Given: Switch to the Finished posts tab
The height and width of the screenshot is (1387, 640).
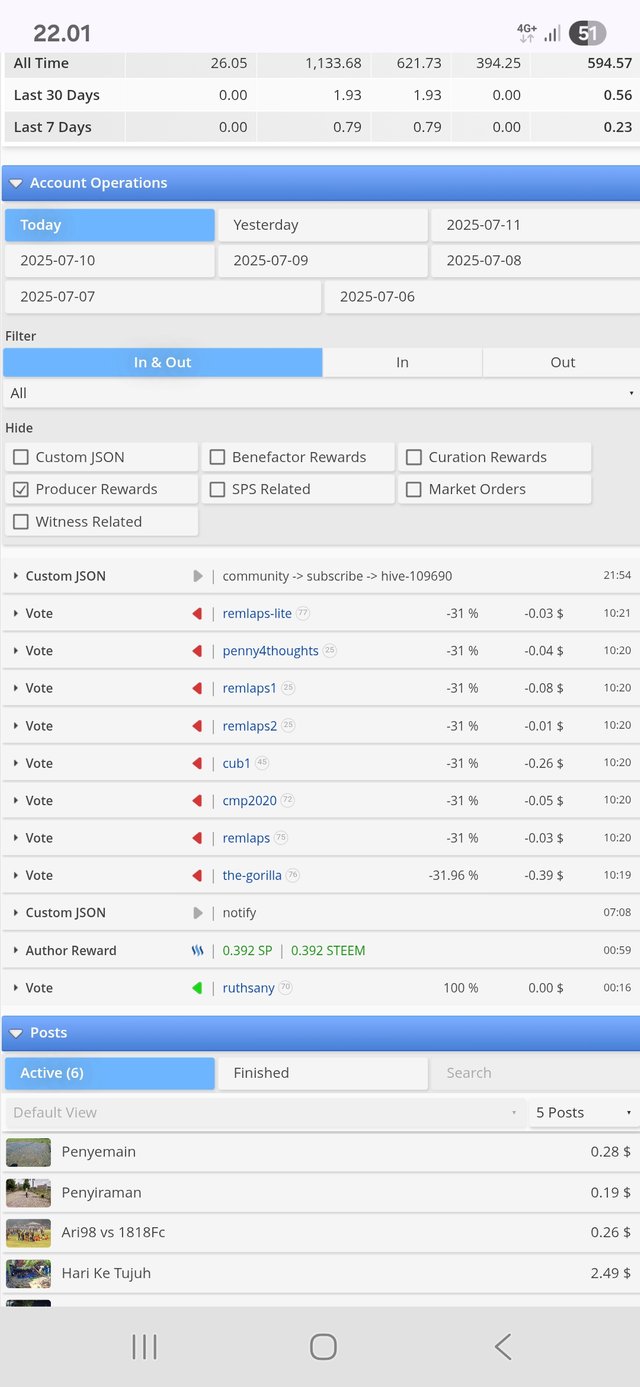Looking at the screenshot, I should 322,1073.
